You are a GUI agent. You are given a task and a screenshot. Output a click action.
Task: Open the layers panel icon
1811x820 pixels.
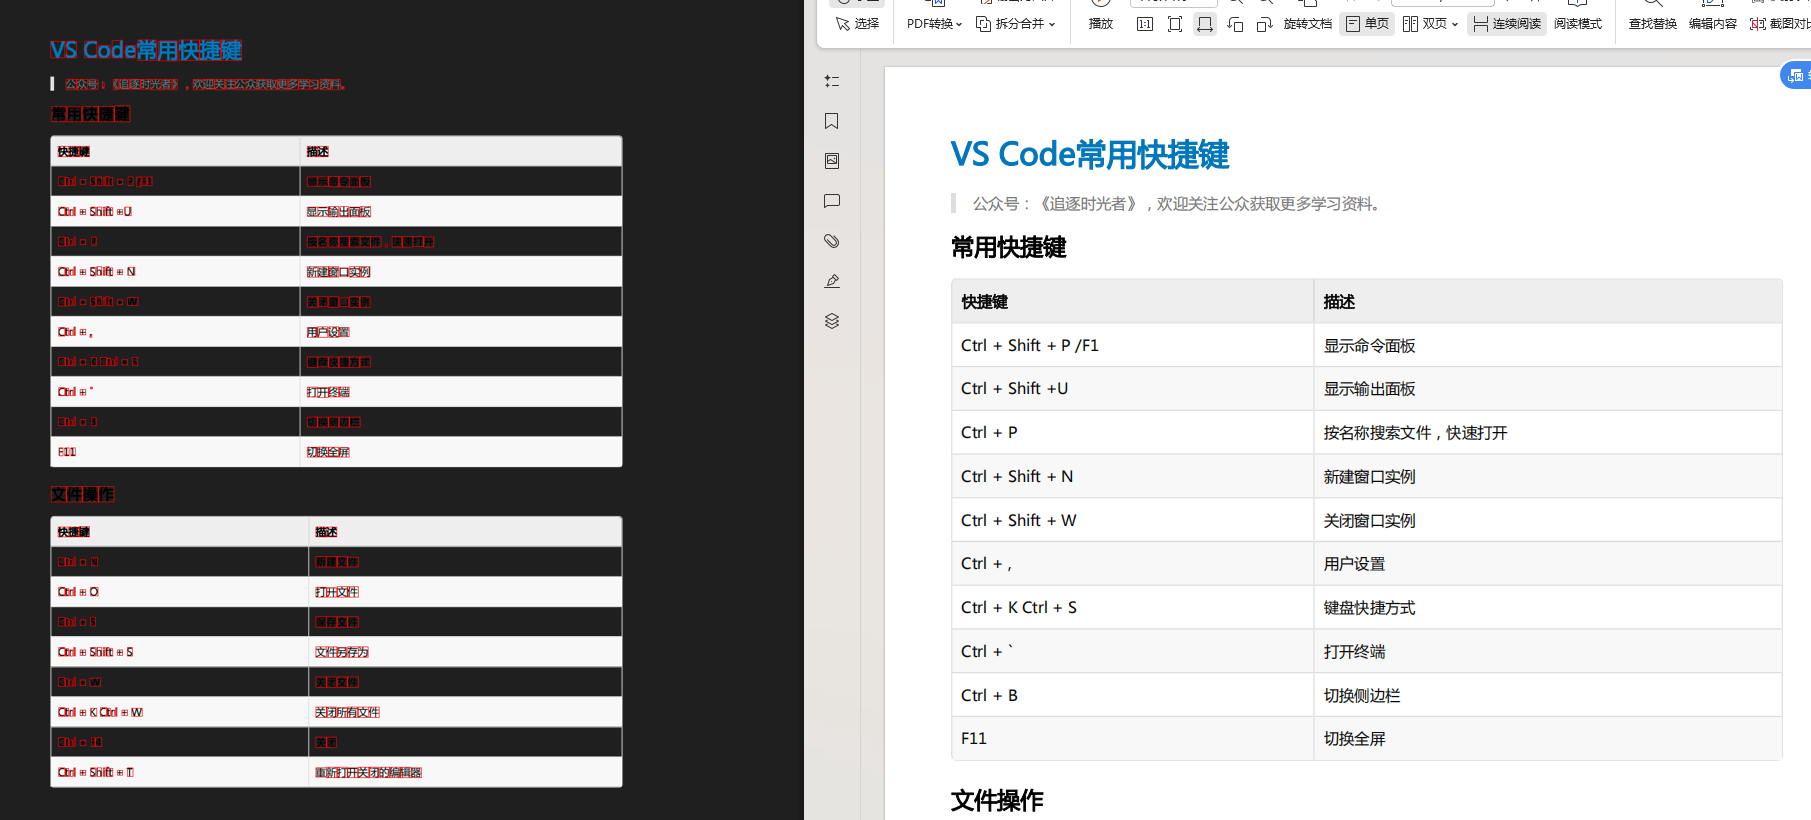point(831,321)
